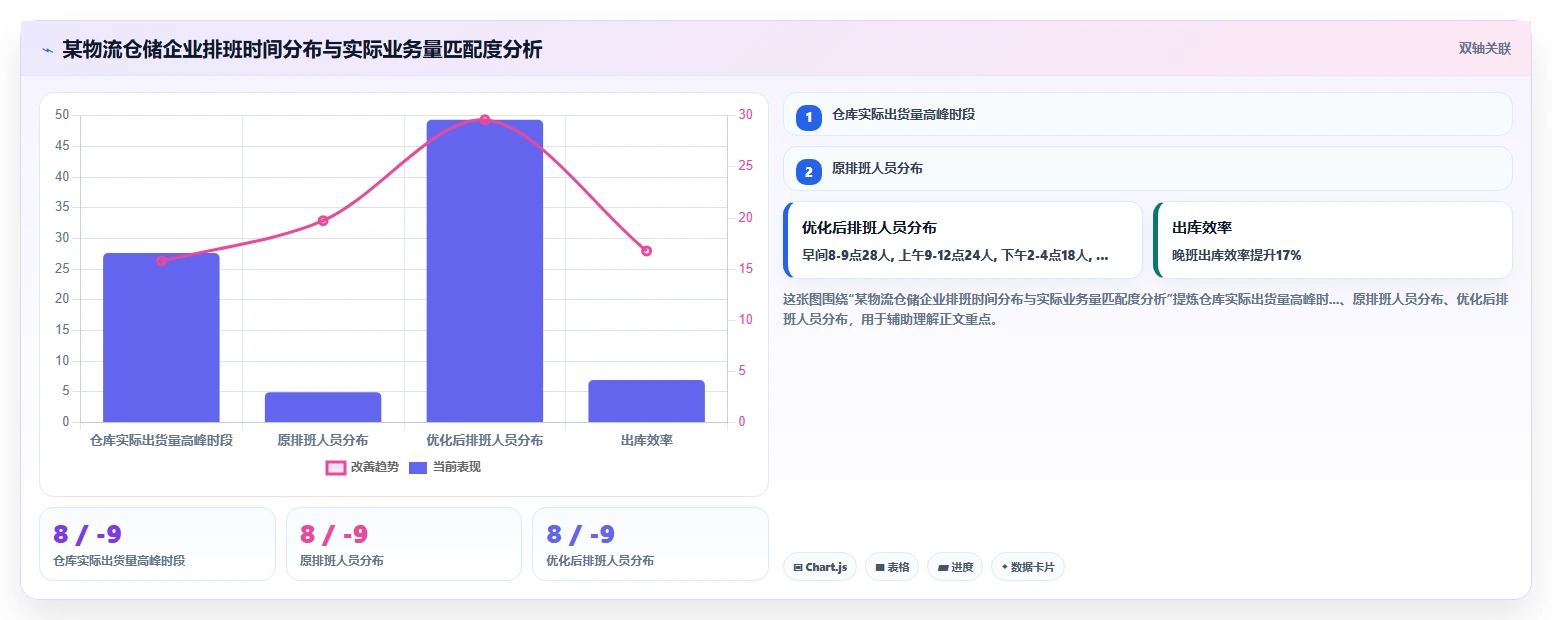Click trend line point above 出库效率
1552x620 pixels.
[x=646, y=251]
